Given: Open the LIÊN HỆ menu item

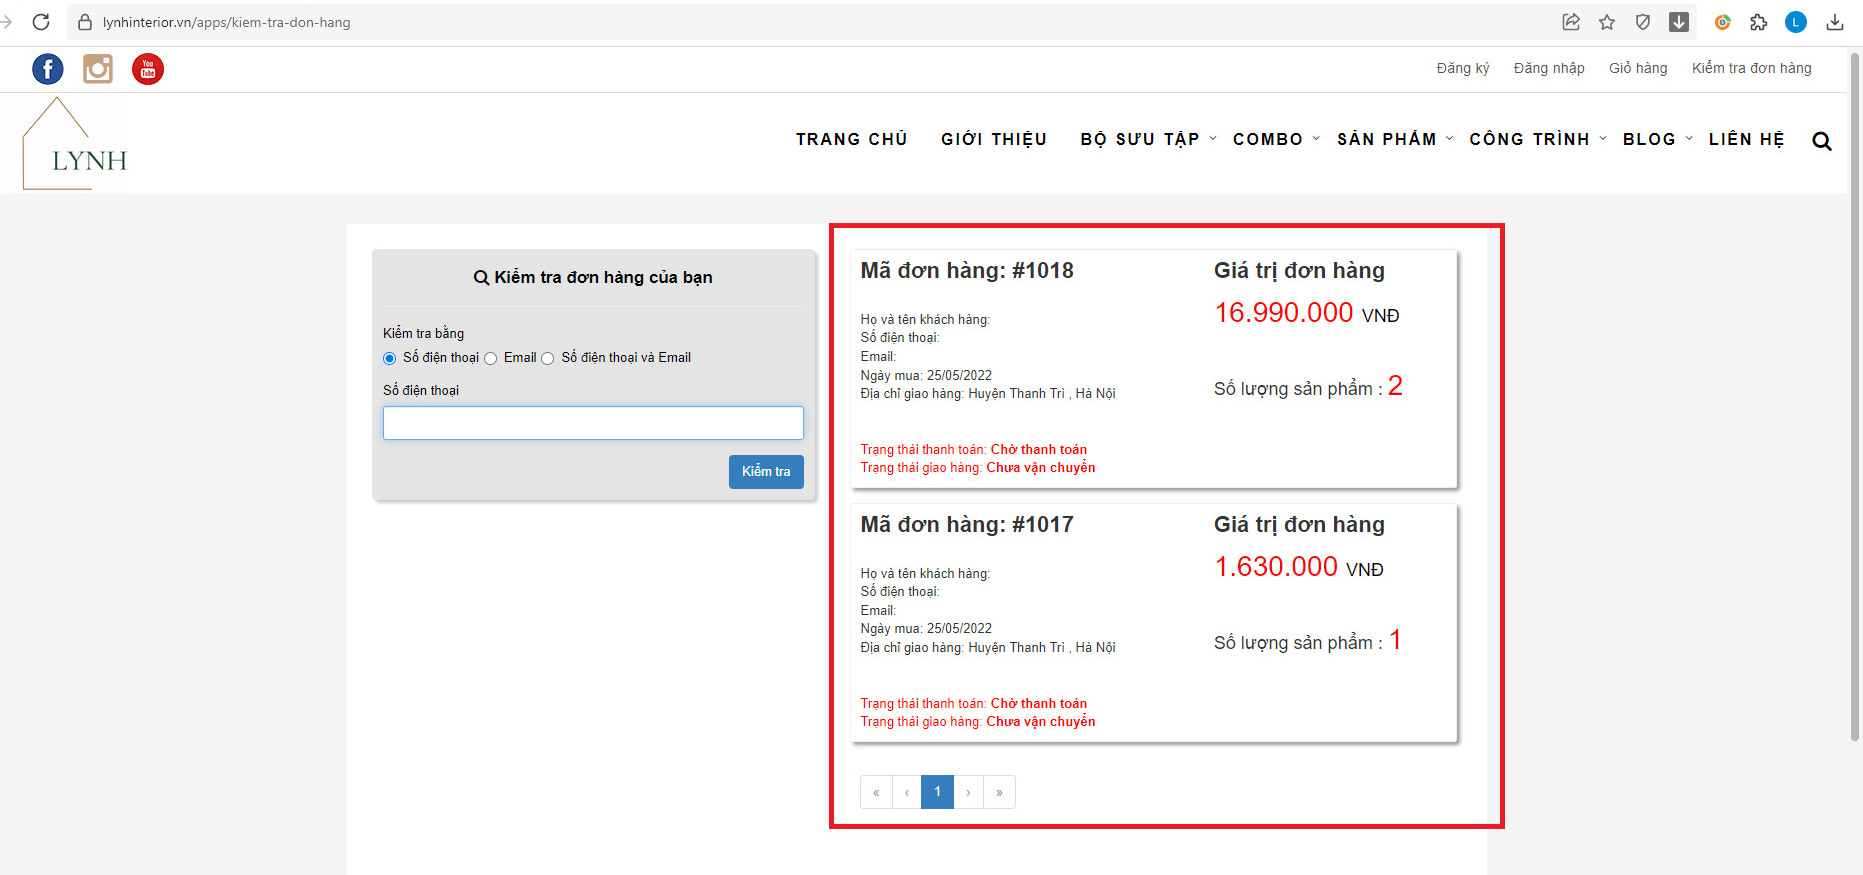Looking at the screenshot, I should click(x=1747, y=139).
